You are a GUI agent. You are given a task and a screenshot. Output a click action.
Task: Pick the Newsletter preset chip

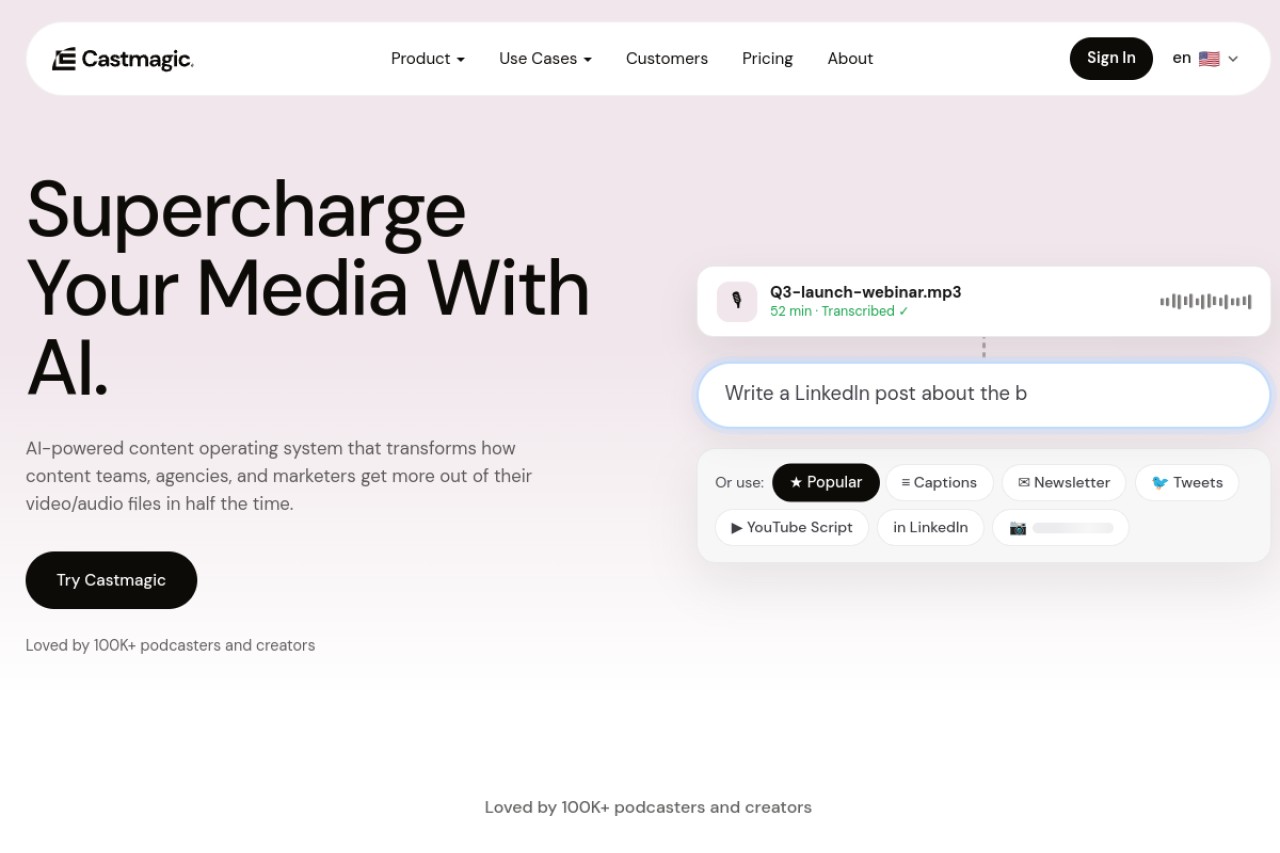point(1064,482)
